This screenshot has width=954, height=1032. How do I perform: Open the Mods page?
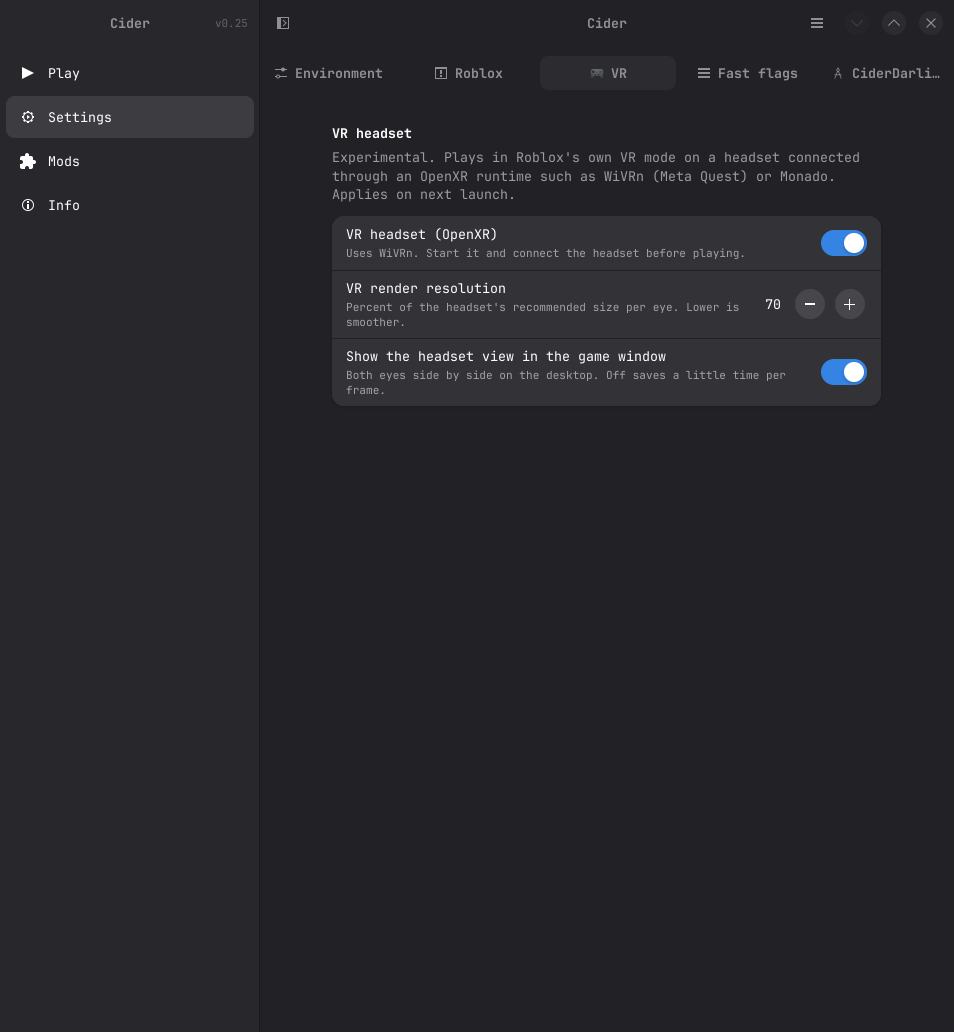tap(130, 161)
